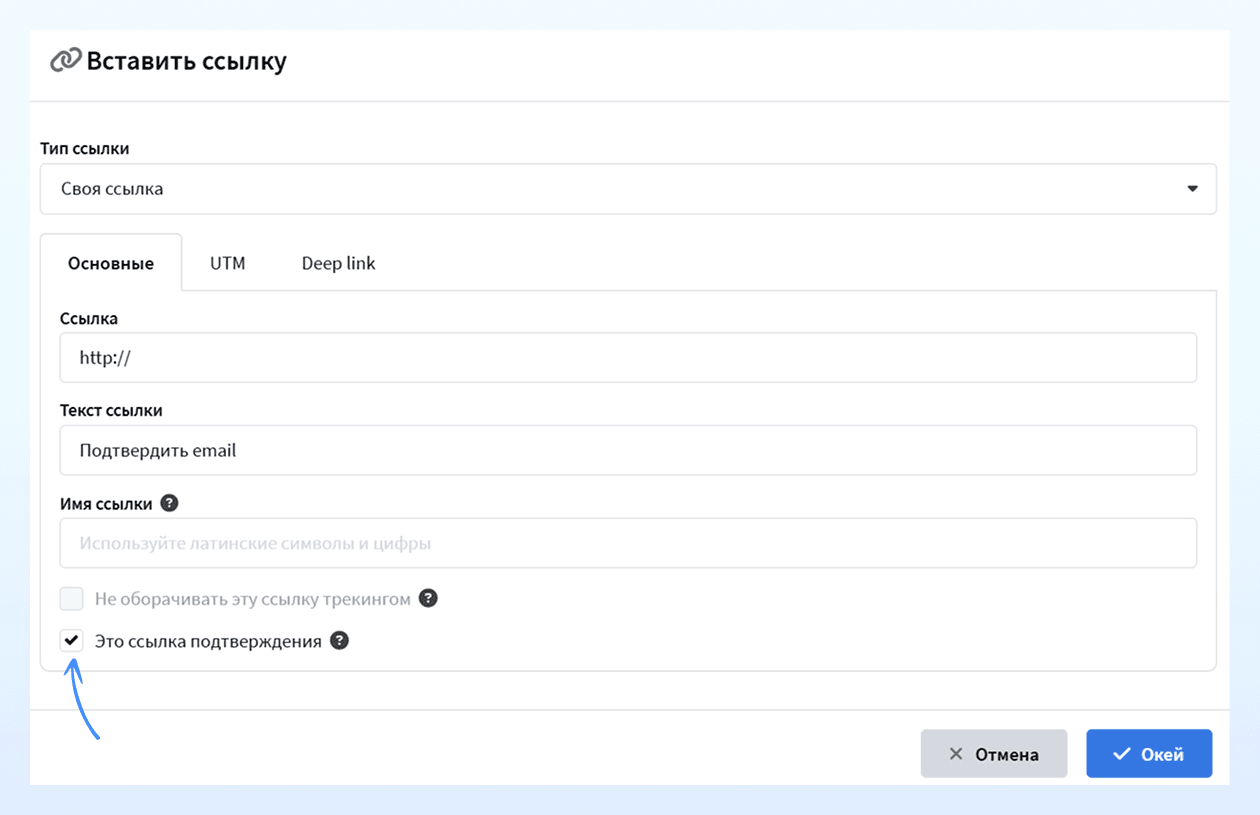Image resolution: width=1260 pixels, height=815 pixels.
Task: Select the Основные tab
Action: click(111, 263)
